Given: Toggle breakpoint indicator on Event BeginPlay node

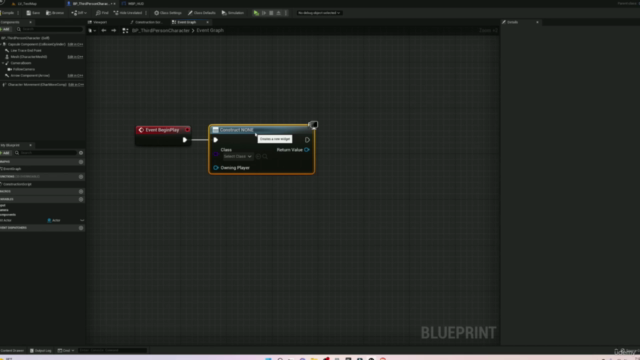Looking at the screenshot, I should coord(187,130).
